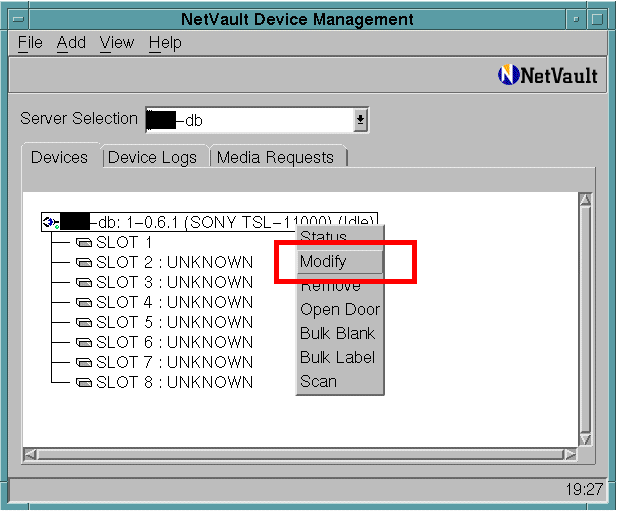Click the SLOT 2 tape icon
618x512 pixels.
pos(84,263)
